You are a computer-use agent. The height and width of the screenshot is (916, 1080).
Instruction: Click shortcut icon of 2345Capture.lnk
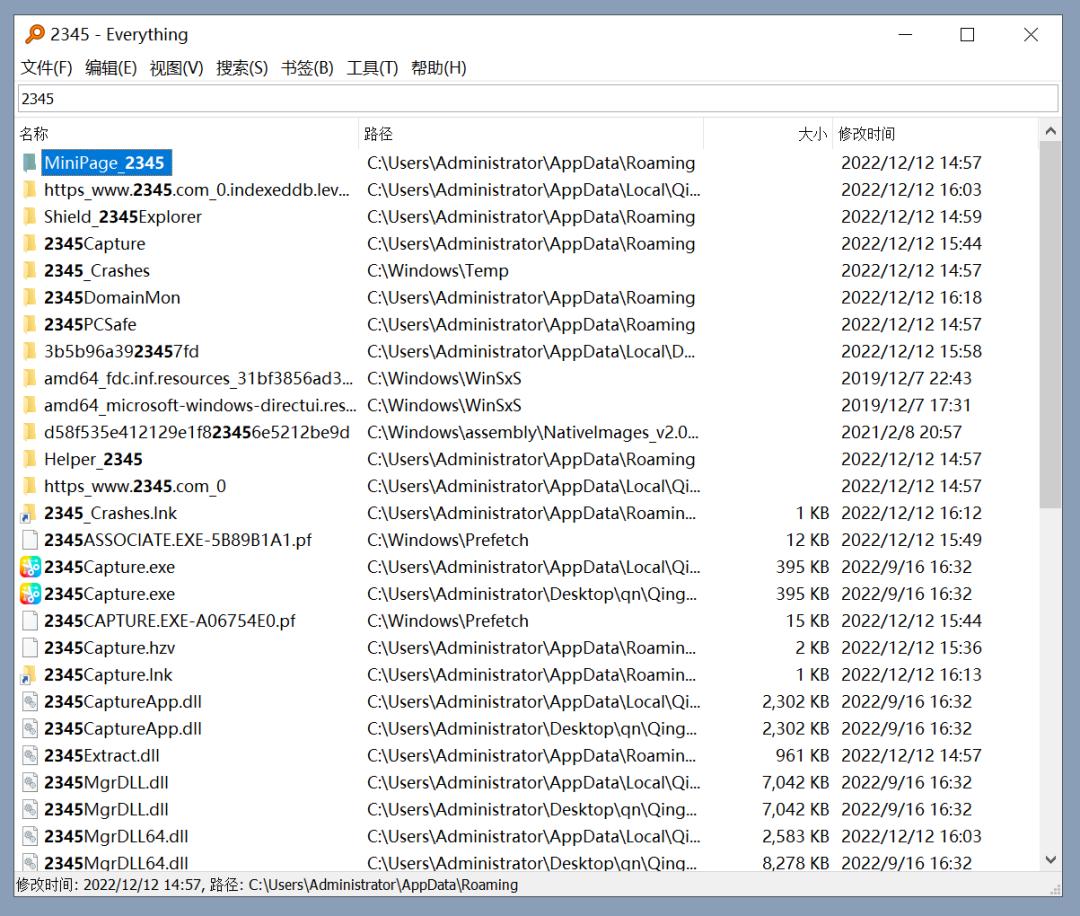[28, 675]
